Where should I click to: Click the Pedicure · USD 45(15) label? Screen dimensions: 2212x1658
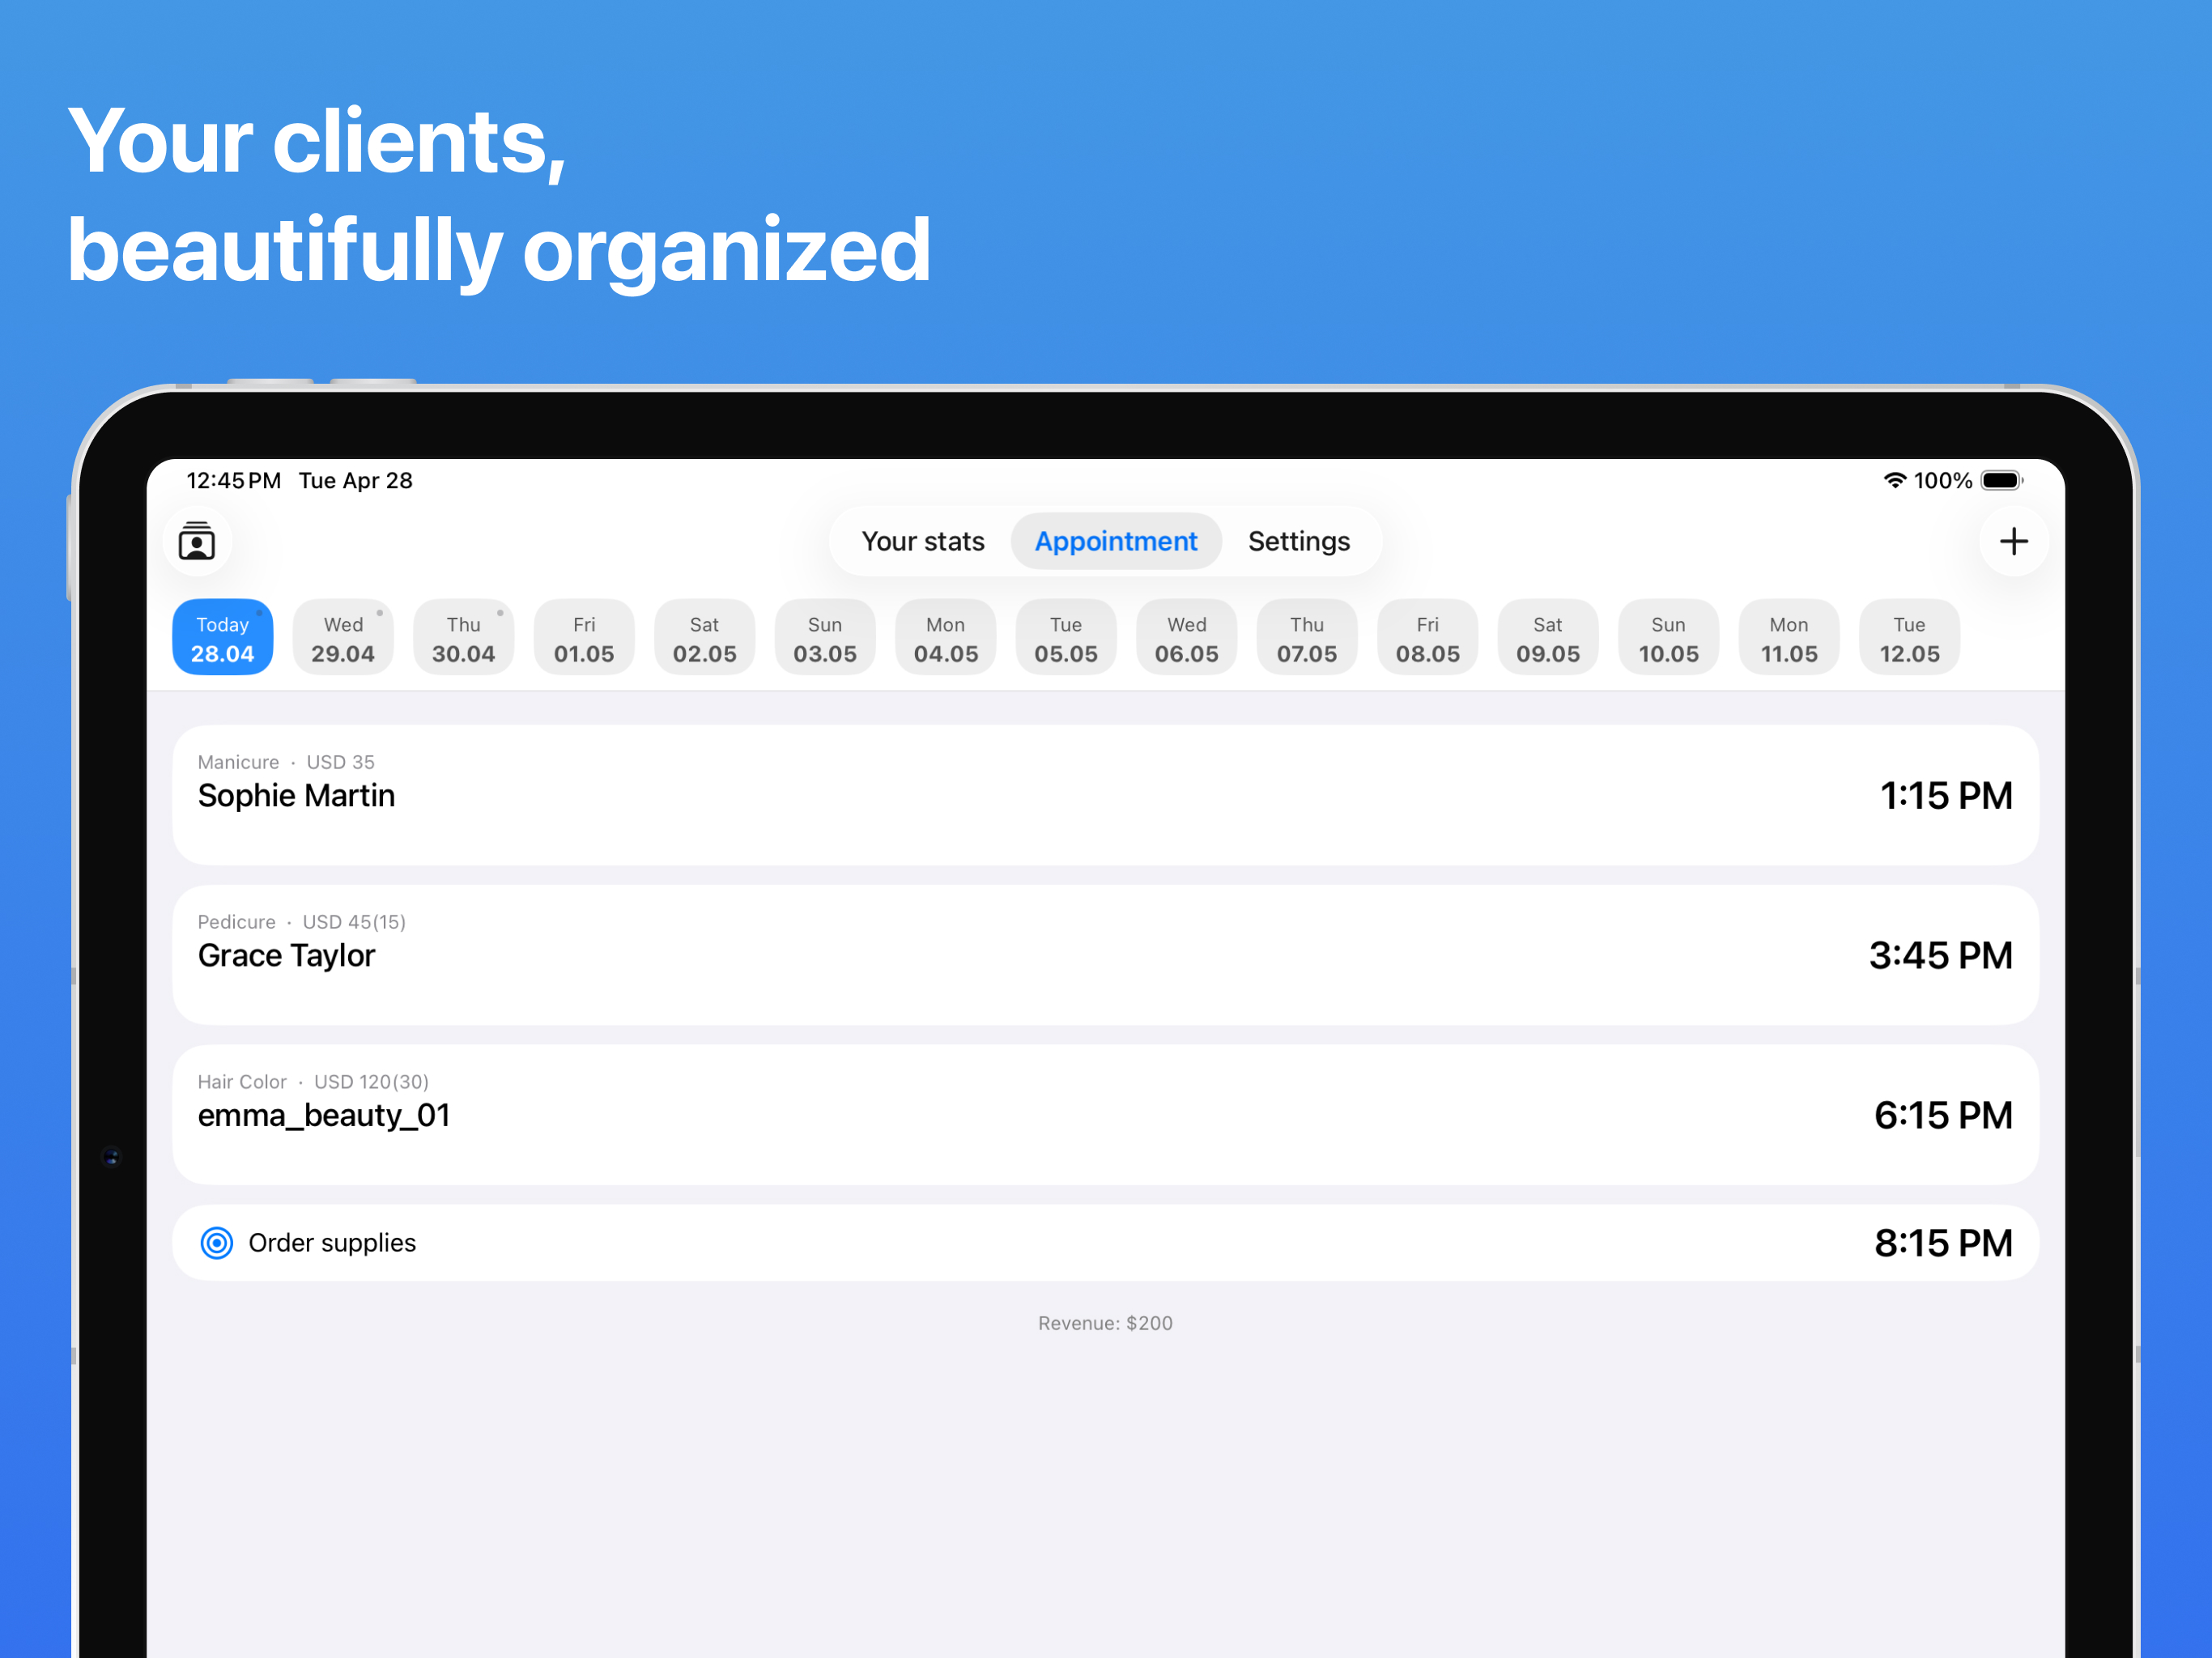tap(302, 922)
